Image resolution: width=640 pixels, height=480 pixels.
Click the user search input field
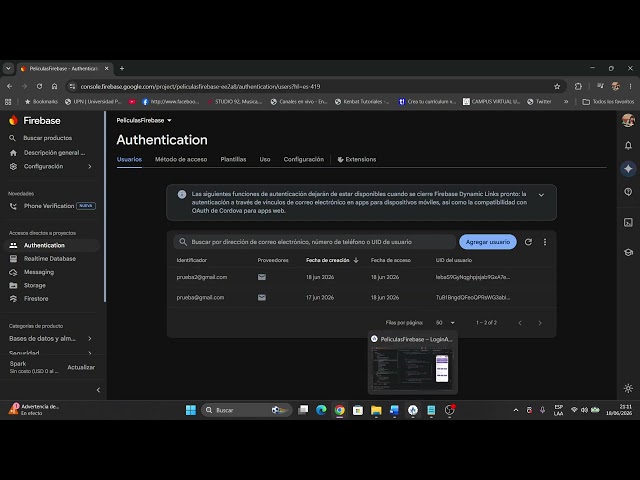tap(314, 242)
